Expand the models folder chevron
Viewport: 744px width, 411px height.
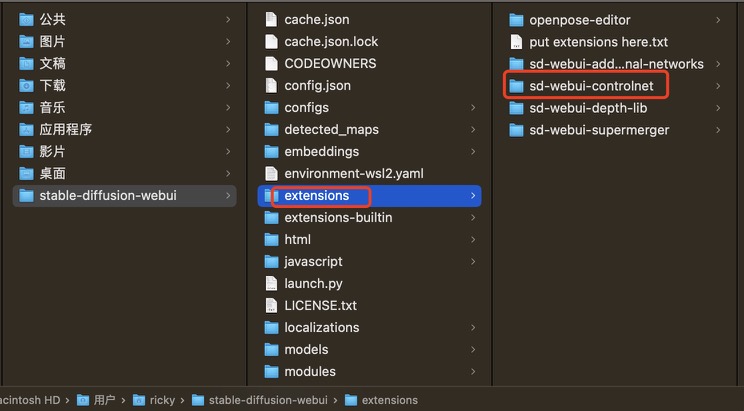point(473,350)
